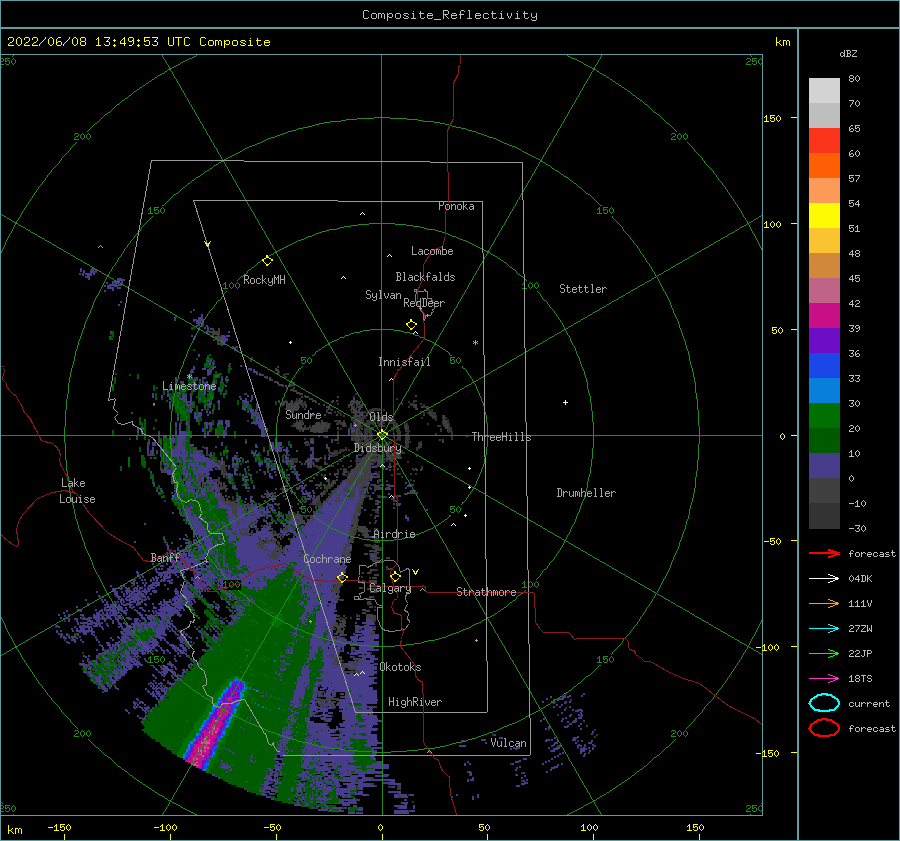Select the 10 dBZ slate purple swatch
The width and height of the screenshot is (900, 841).
click(x=824, y=466)
